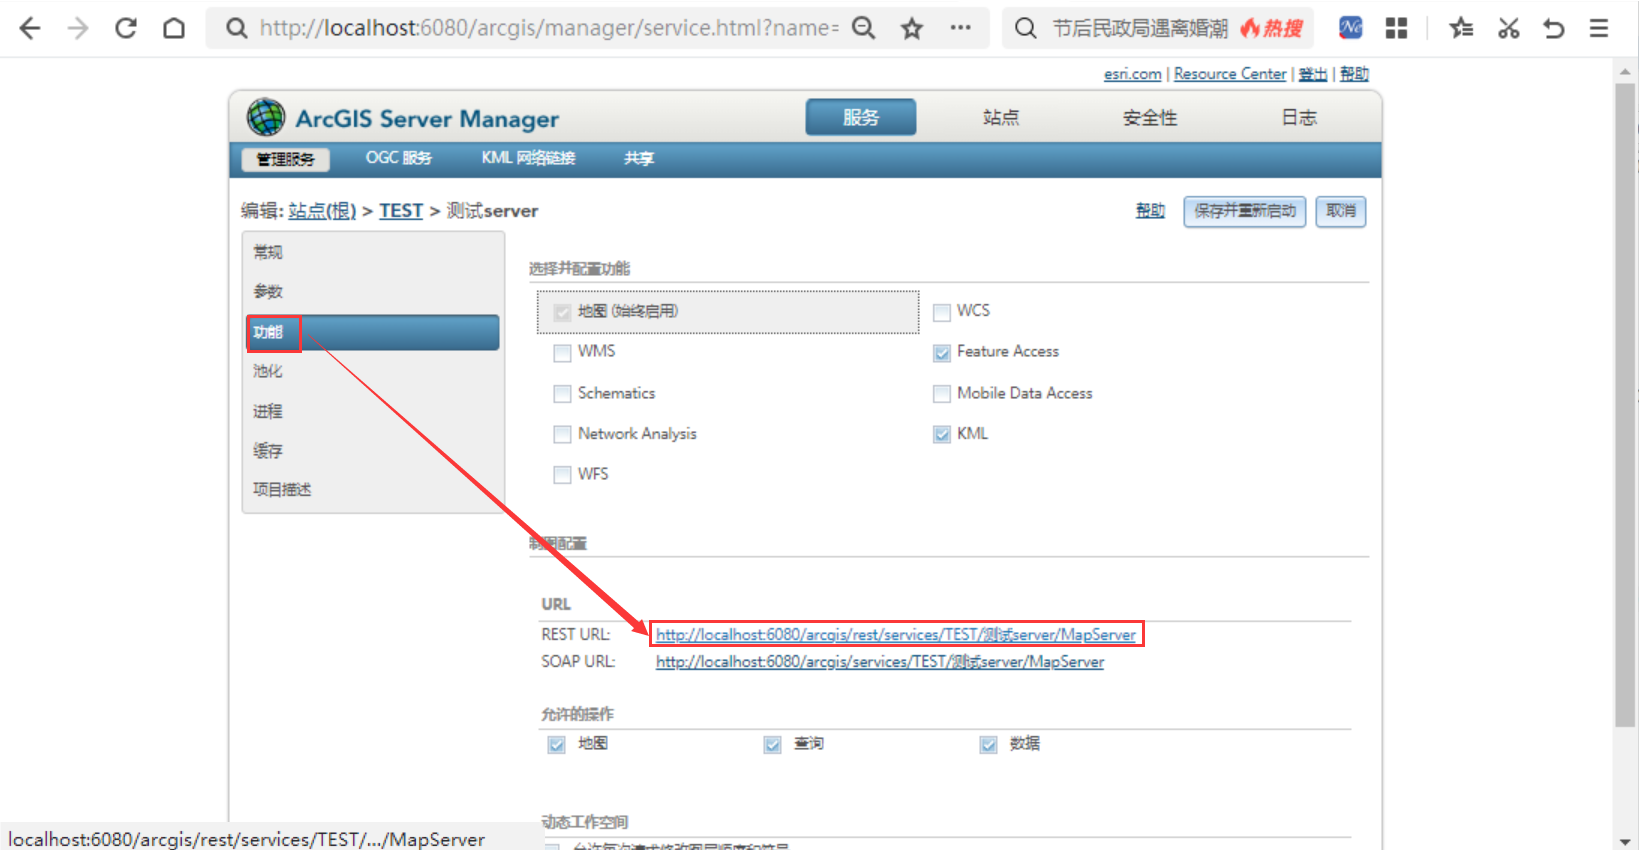Open the browser home page

point(174,28)
